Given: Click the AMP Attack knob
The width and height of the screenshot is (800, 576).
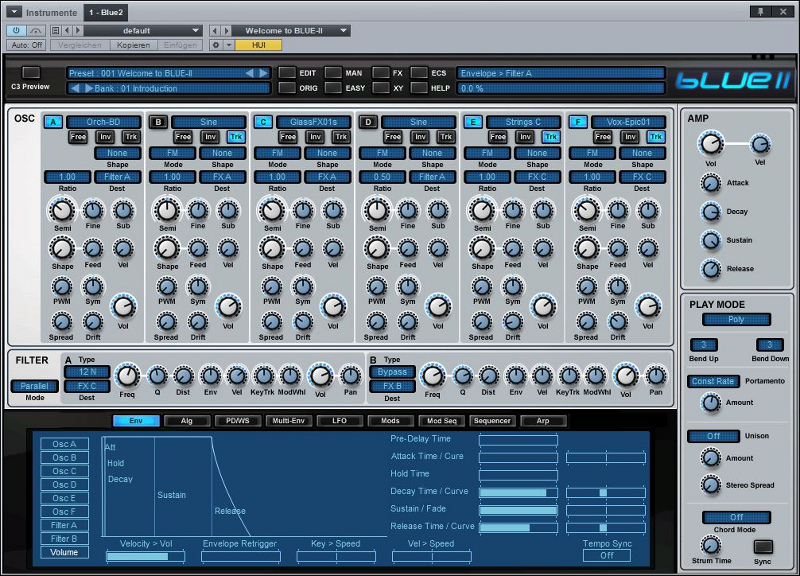Looking at the screenshot, I should (x=710, y=183).
